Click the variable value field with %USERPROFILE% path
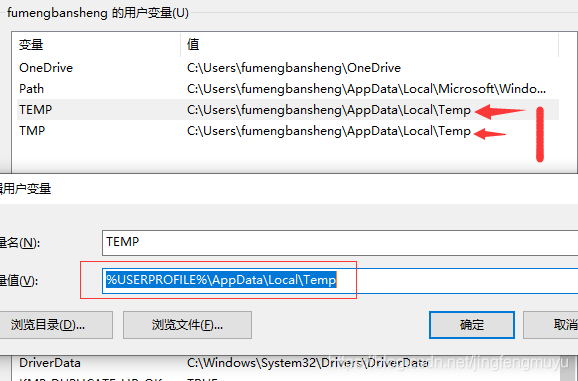Screen dimensions: 578x381 340,280
